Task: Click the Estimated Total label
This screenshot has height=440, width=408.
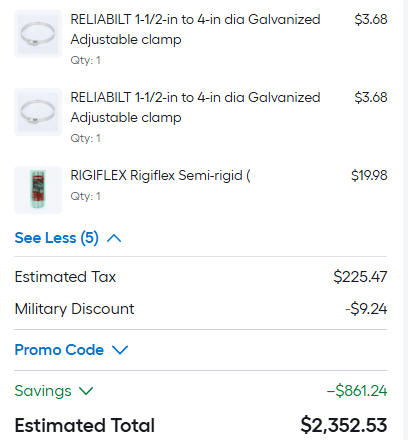Action: (x=85, y=425)
